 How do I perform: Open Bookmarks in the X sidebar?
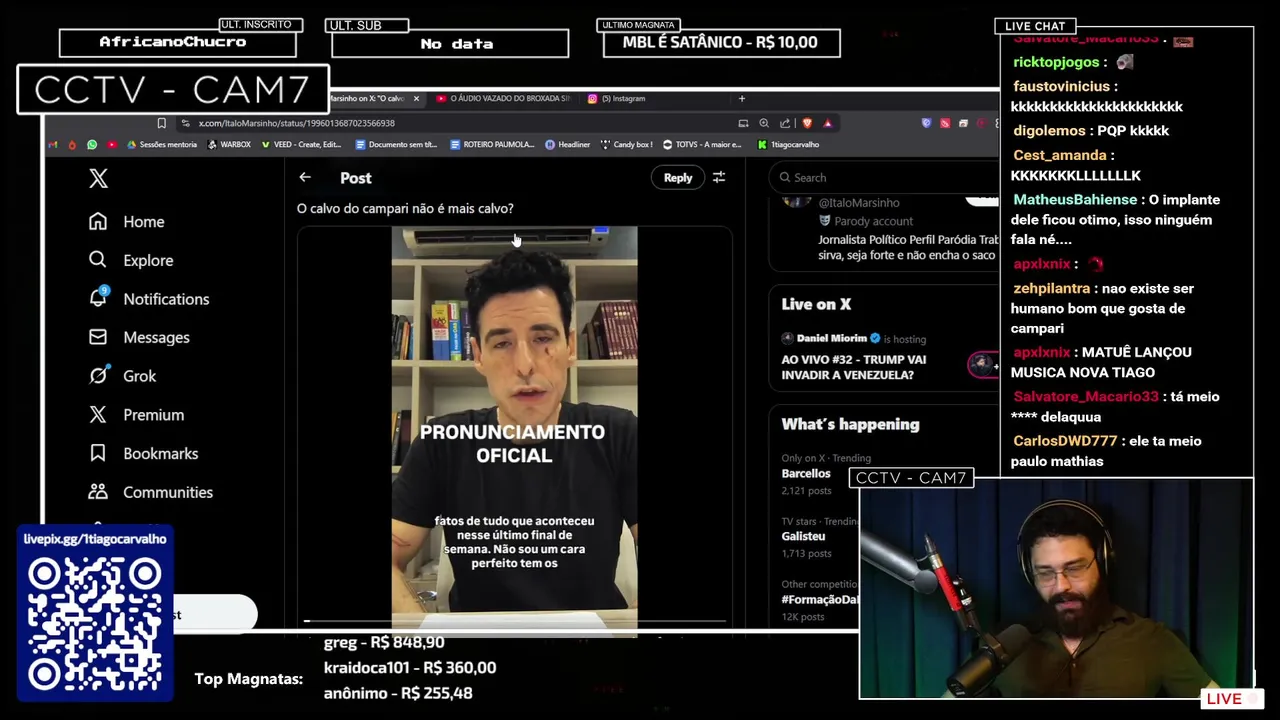point(142,453)
